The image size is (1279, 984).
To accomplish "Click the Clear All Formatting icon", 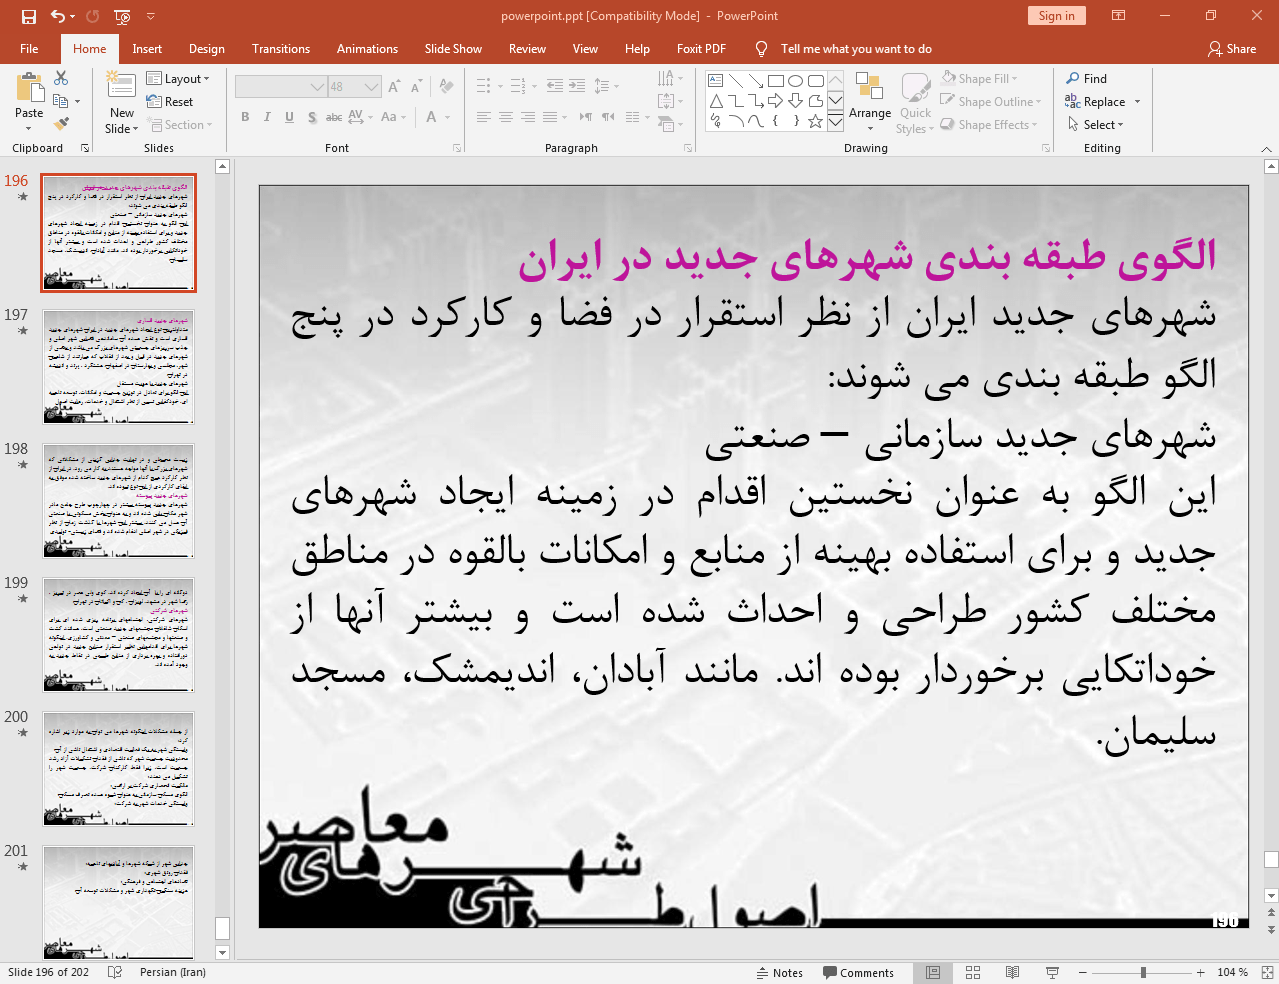I will tap(446, 87).
